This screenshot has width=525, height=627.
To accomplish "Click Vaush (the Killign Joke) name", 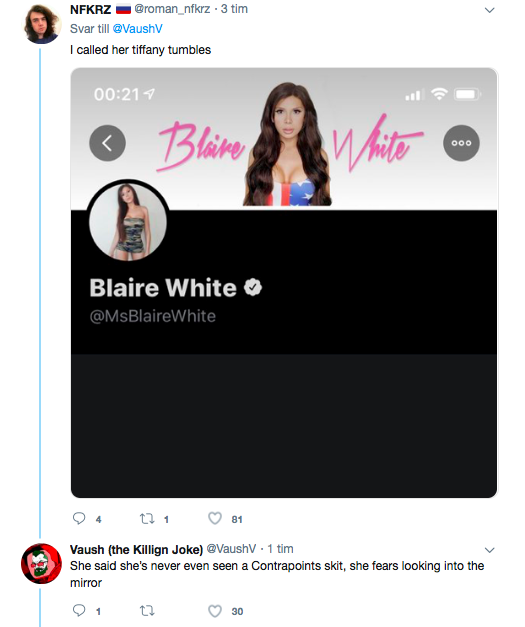I will [x=136, y=549].
